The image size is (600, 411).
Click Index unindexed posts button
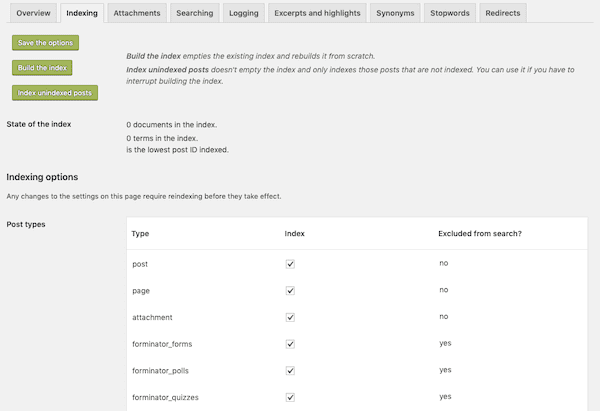point(55,93)
